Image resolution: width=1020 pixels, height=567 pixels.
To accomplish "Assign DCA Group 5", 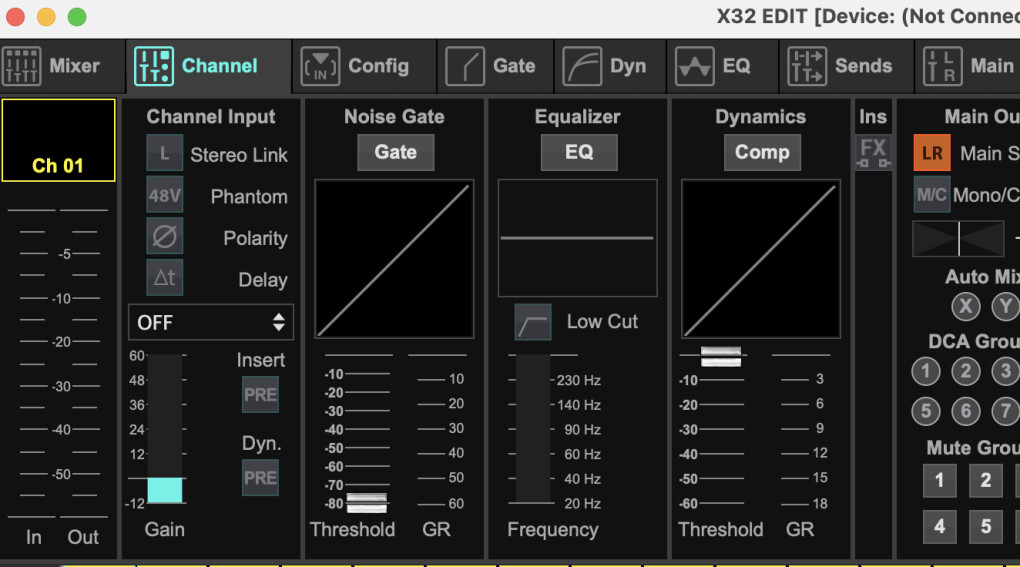I will 926,411.
